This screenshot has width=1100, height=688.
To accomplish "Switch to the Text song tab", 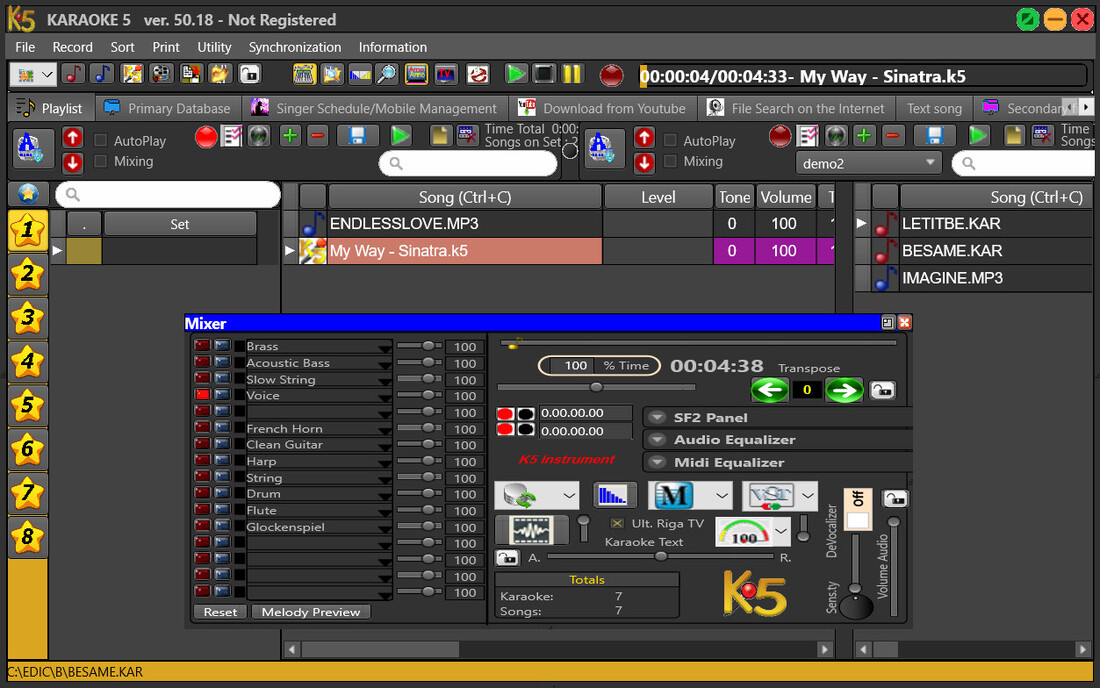I will coord(934,108).
